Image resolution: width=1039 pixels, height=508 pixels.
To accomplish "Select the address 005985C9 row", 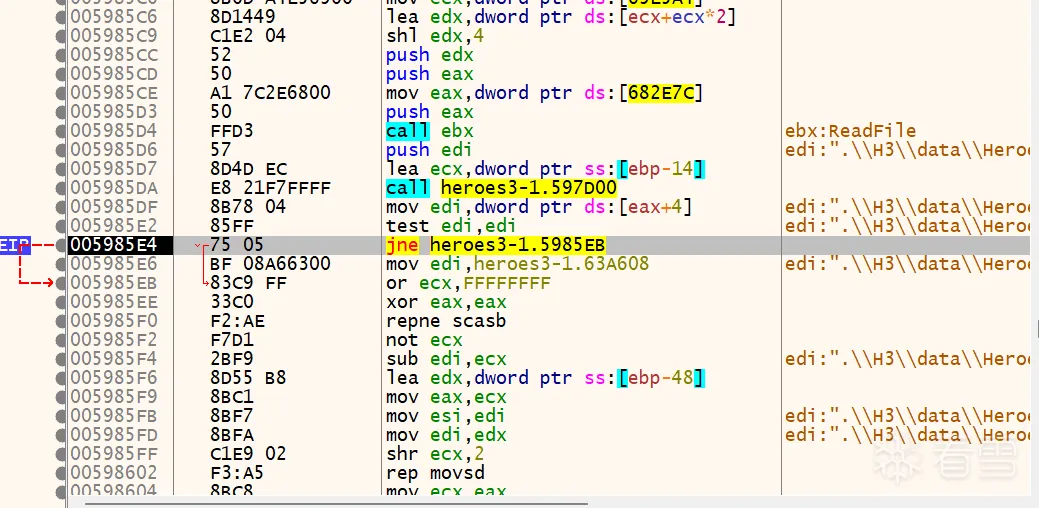I will click(115, 36).
